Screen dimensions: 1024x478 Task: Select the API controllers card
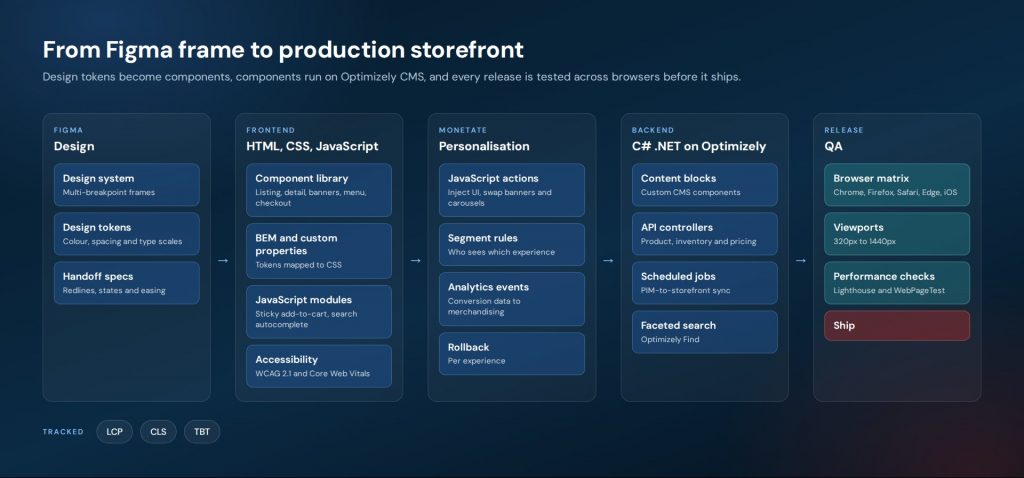tap(705, 234)
